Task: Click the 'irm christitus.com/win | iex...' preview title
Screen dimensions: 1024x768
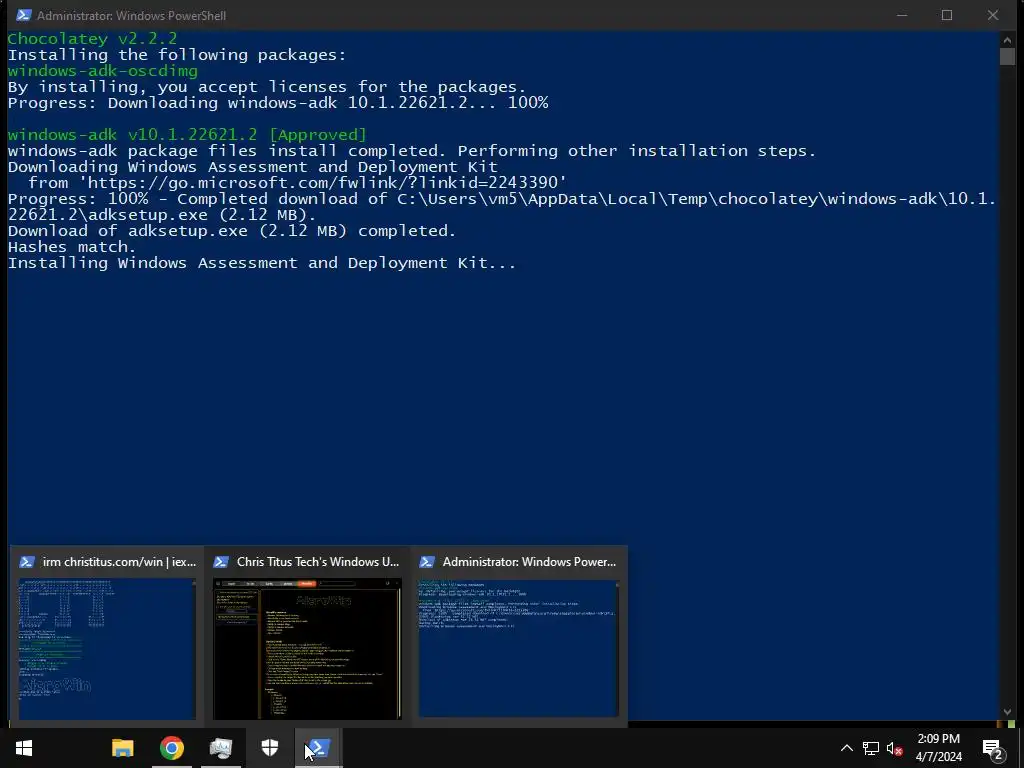Action: pos(119,562)
